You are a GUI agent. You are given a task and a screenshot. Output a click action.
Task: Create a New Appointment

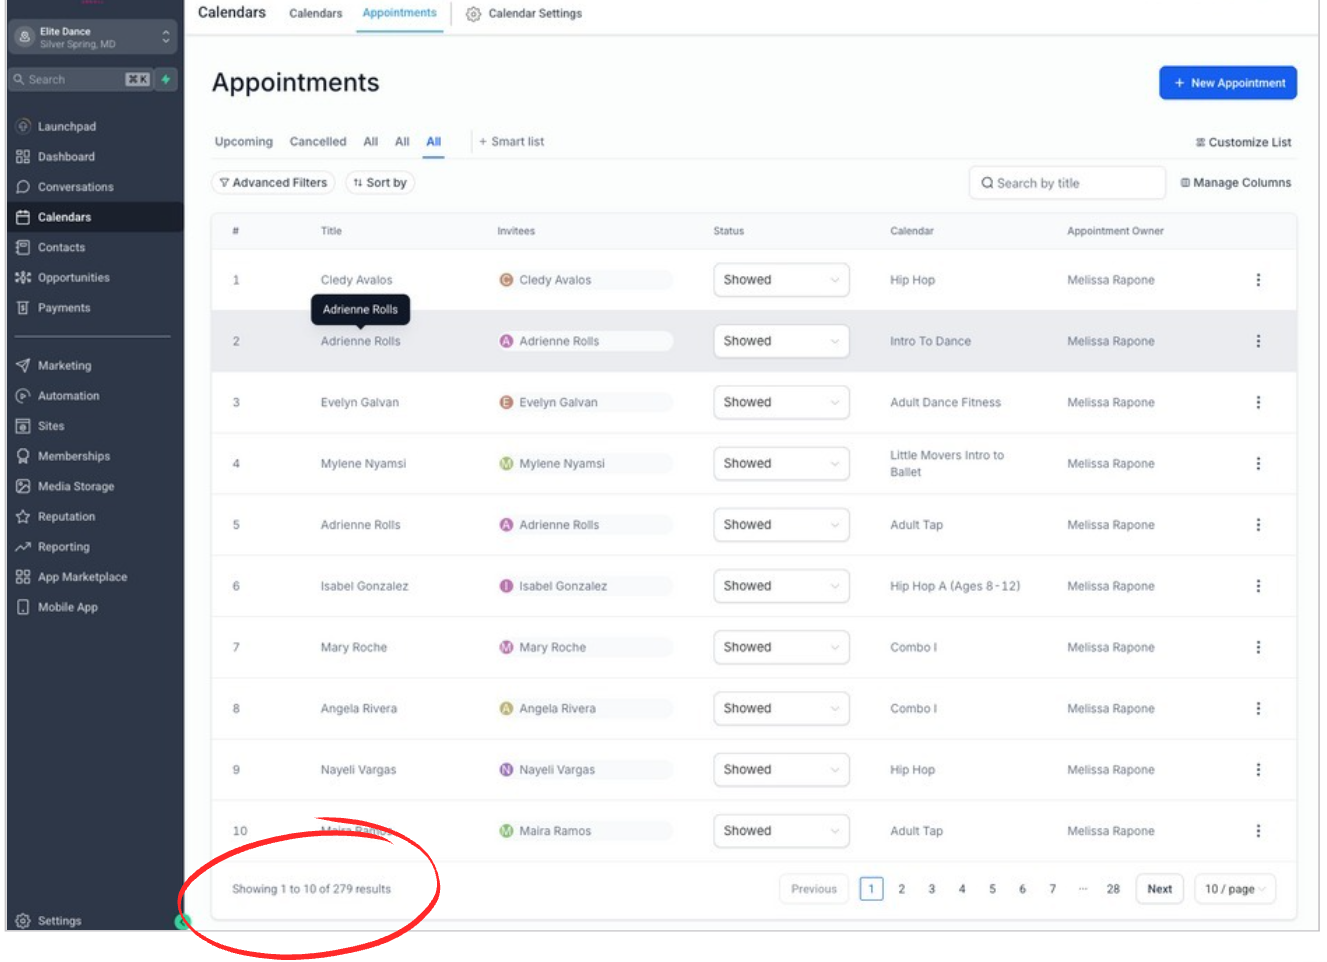pyautogui.click(x=1228, y=83)
